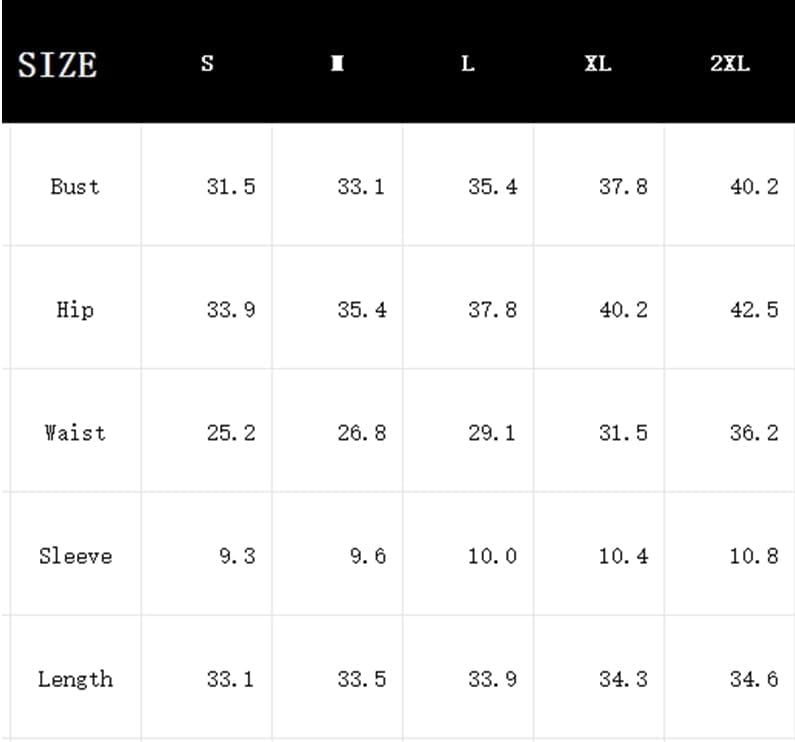
Task: Click Waist value 29.1 for size L
Action: (493, 432)
